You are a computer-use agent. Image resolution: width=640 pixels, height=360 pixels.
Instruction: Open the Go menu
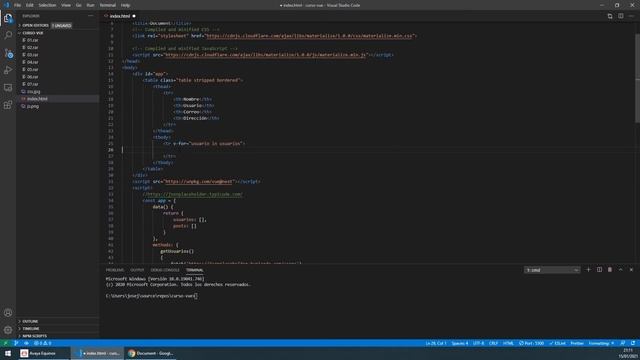tap(78, 5)
